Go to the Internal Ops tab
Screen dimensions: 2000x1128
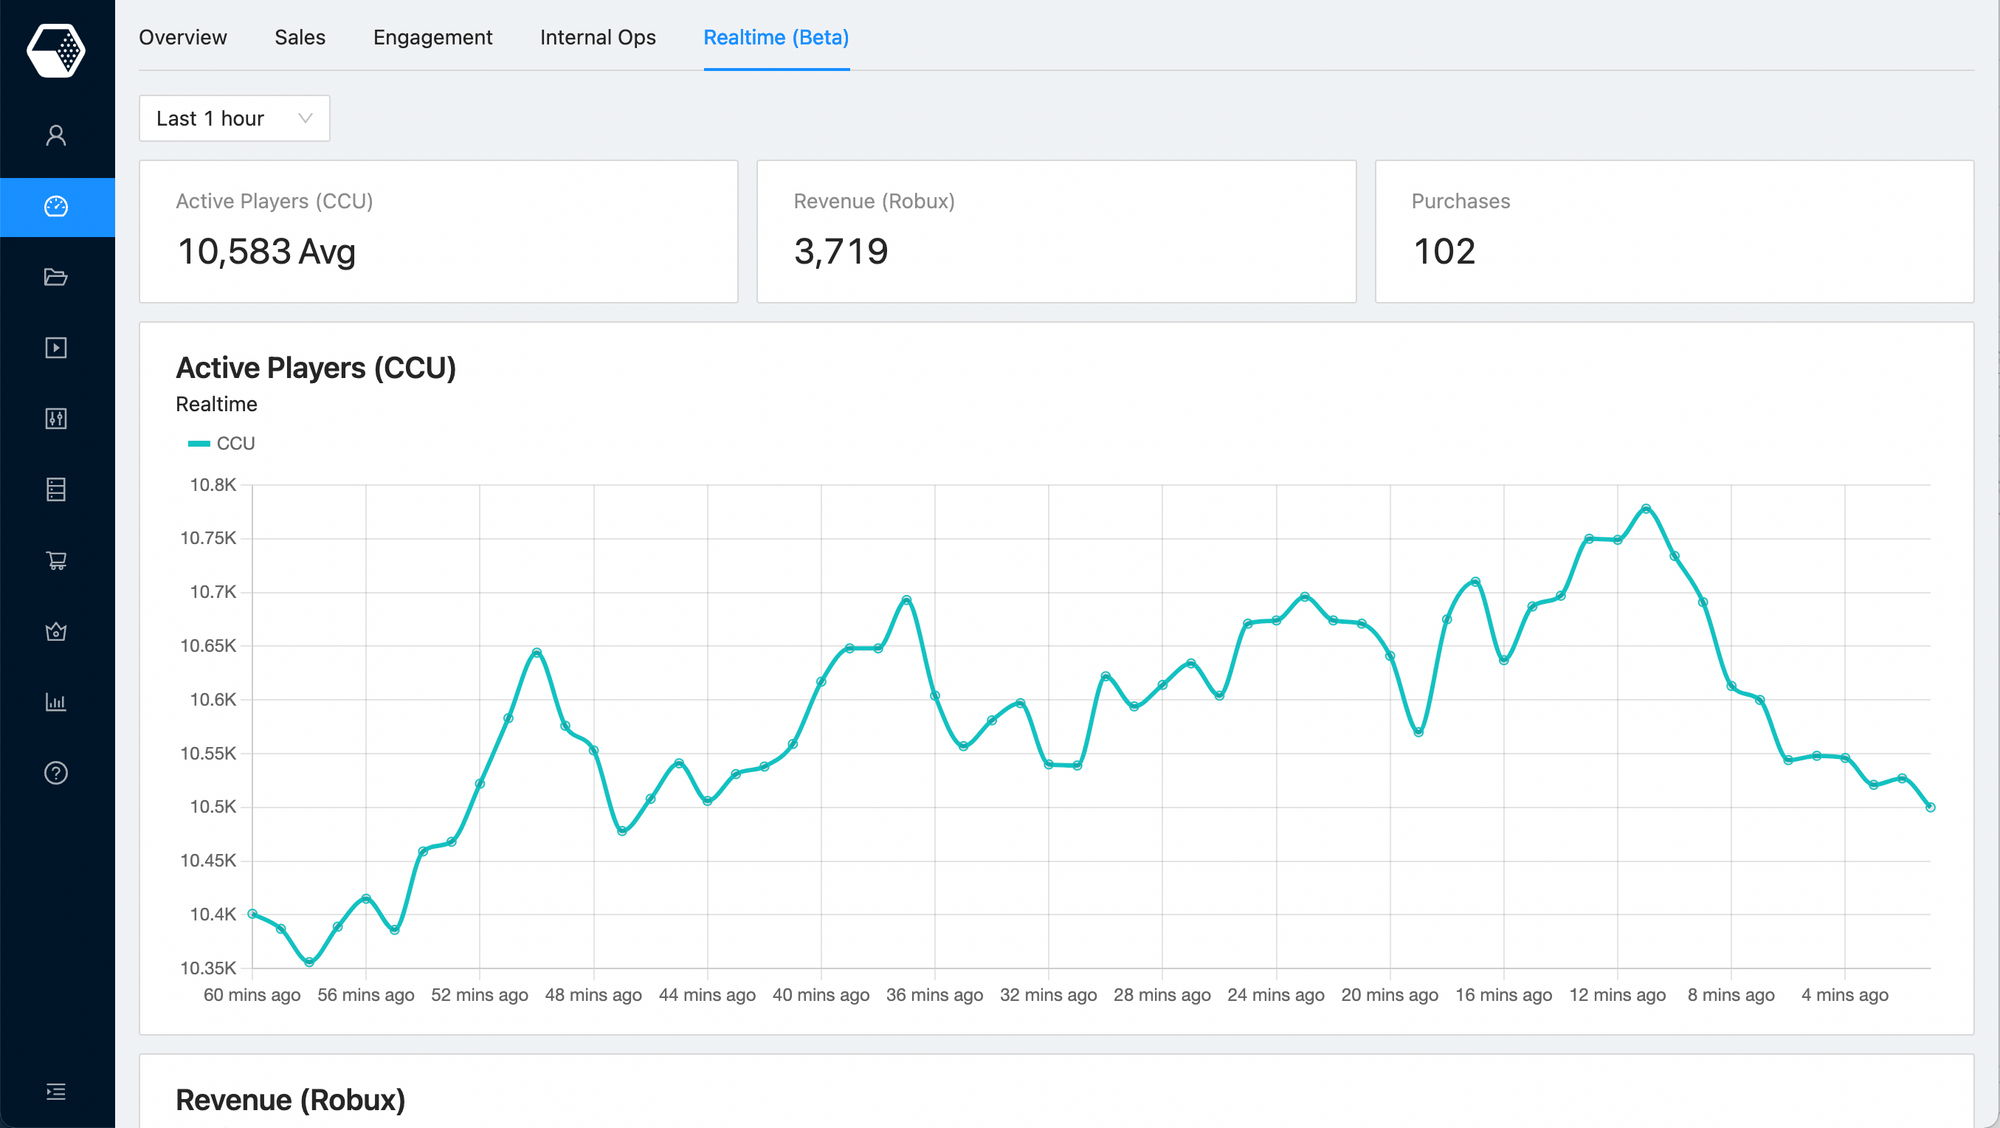pyautogui.click(x=598, y=38)
